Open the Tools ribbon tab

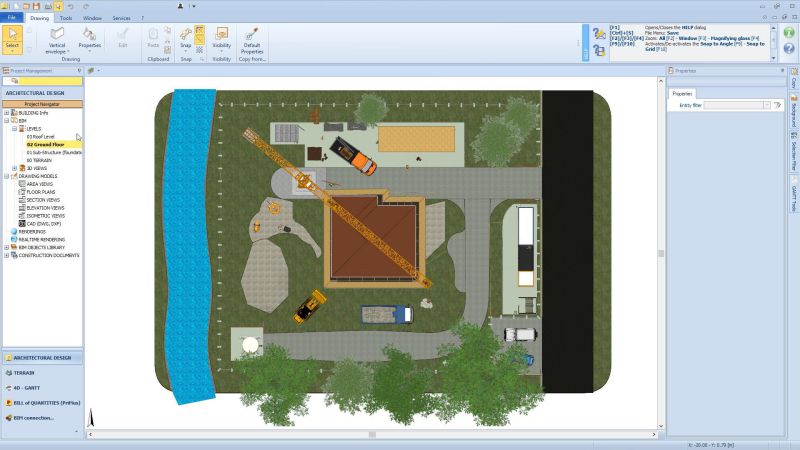(x=66, y=18)
